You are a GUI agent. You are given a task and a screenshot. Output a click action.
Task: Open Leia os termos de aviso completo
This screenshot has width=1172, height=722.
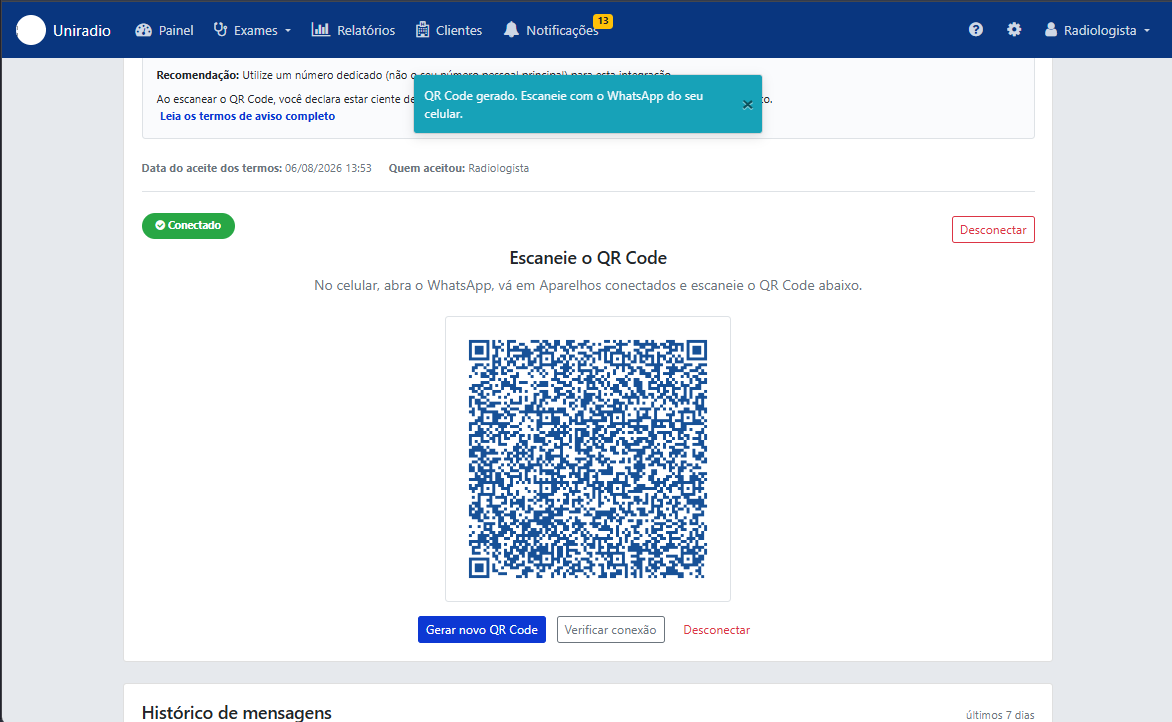247,116
